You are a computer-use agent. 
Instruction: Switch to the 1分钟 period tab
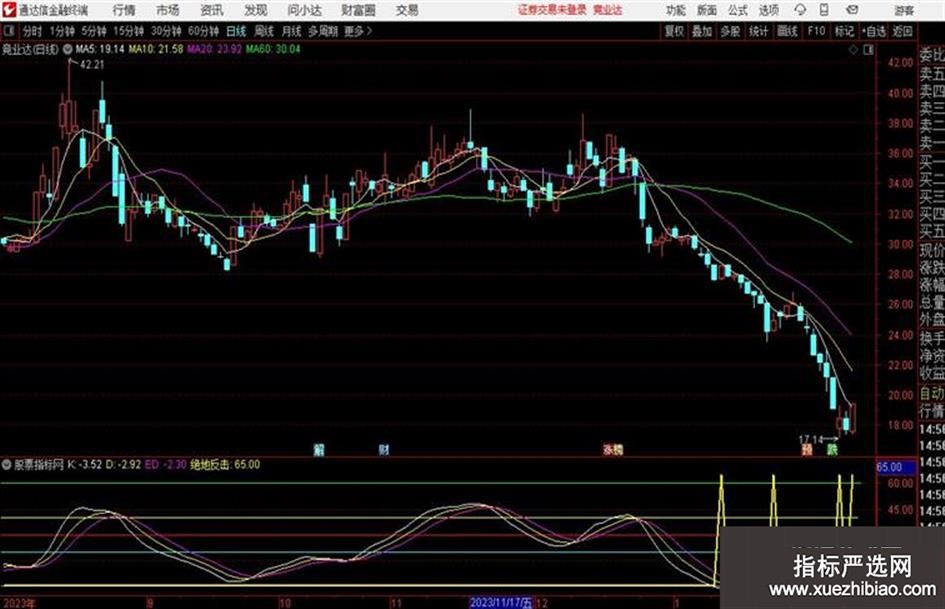(x=61, y=31)
